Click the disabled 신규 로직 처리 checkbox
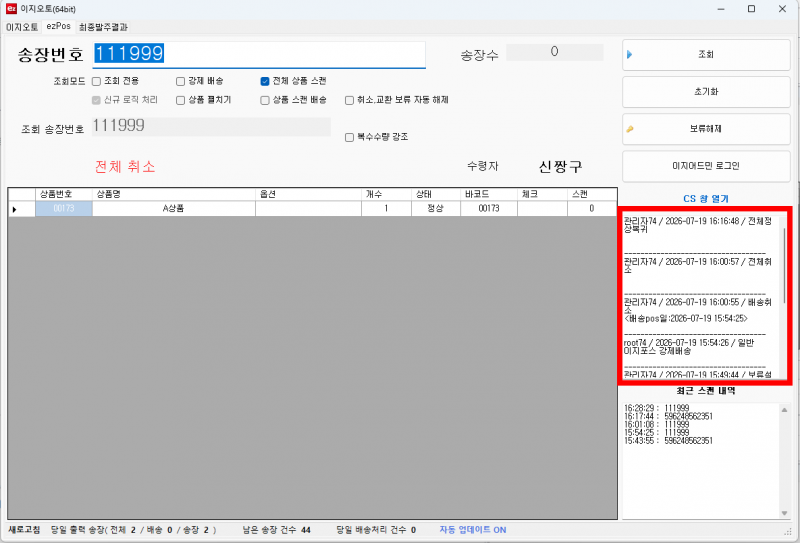Image resolution: width=800 pixels, height=543 pixels. (x=96, y=100)
